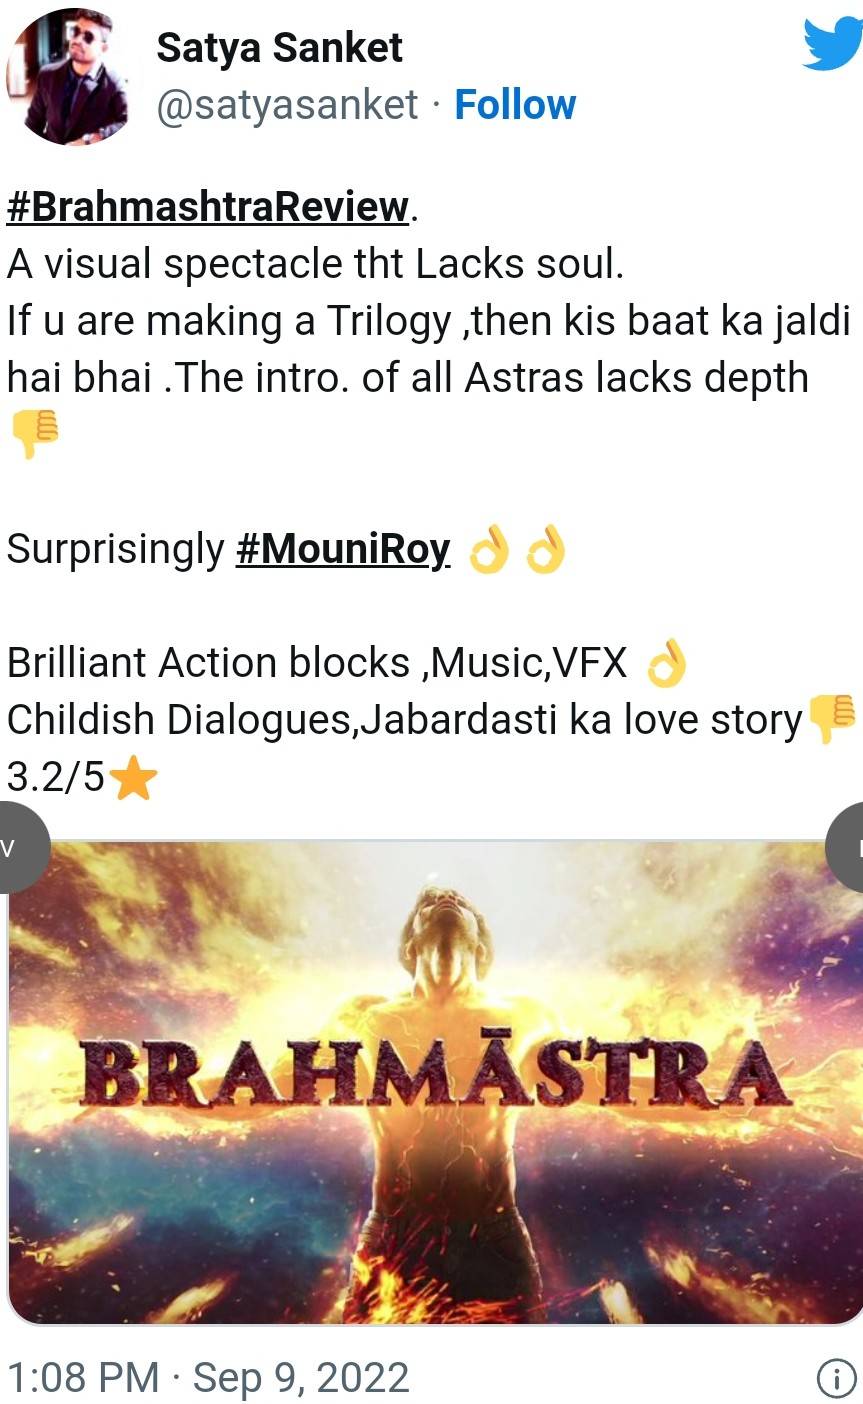863x1404 pixels.
Task: Click the @satyasanket handle
Action: tap(287, 105)
